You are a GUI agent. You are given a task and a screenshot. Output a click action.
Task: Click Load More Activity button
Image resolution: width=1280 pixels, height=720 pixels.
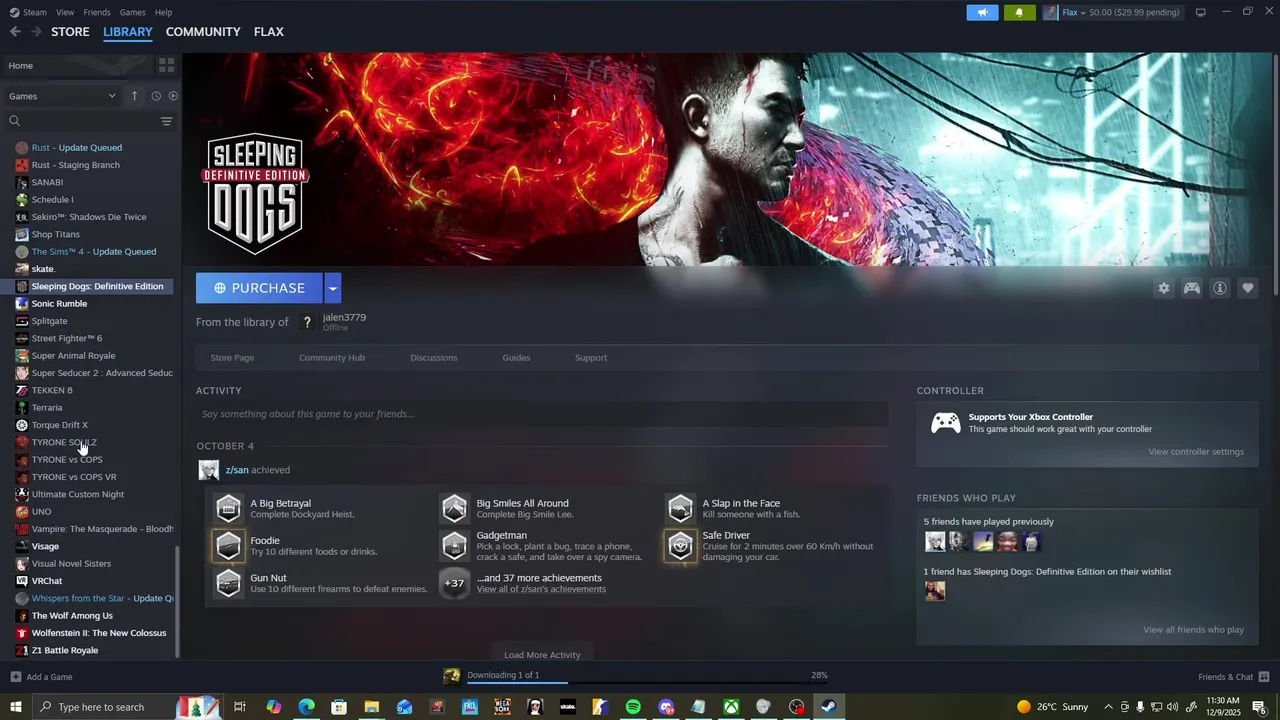[x=542, y=655]
